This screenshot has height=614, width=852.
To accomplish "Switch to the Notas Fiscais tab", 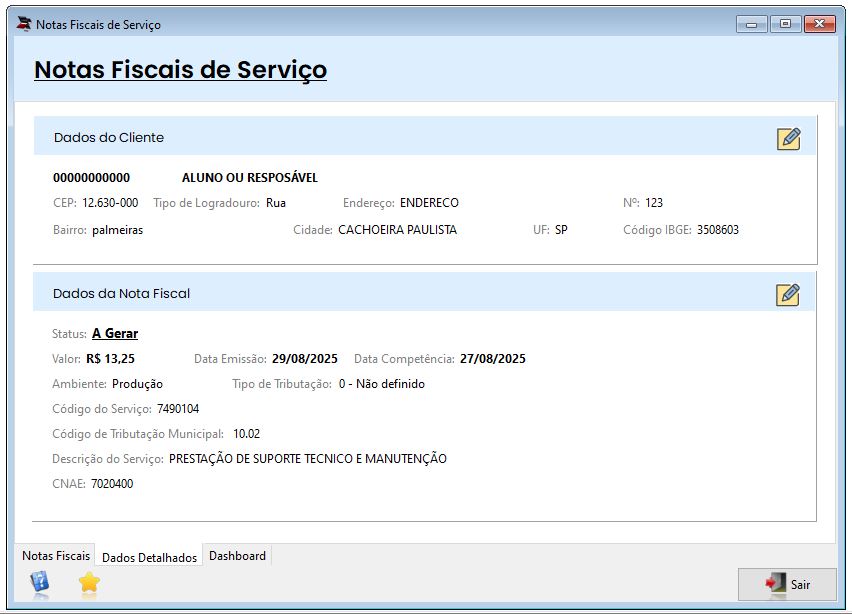I will tap(56, 556).
